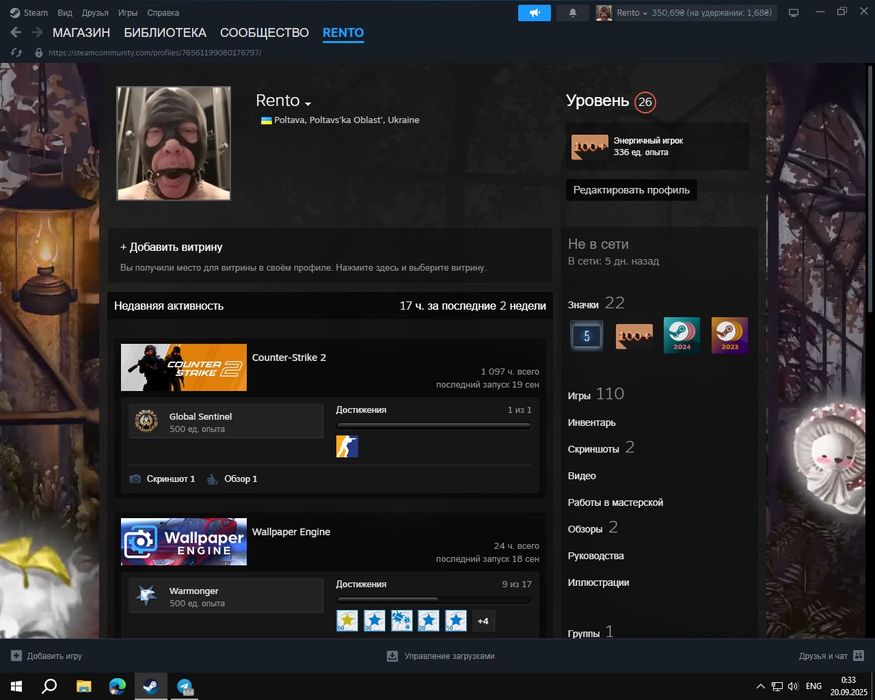875x700 pixels.
Task: Open the Видео link
Action: pyautogui.click(x=581, y=476)
